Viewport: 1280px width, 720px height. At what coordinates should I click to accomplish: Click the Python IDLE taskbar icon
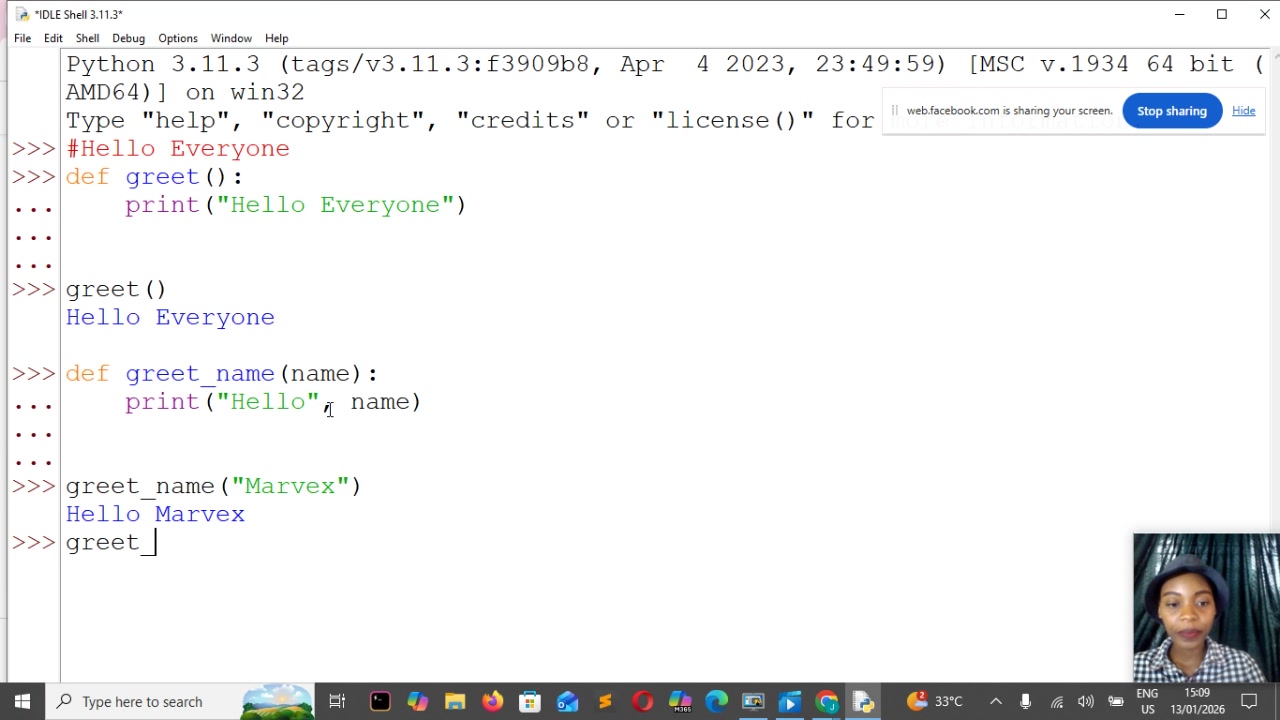click(864, 701)
